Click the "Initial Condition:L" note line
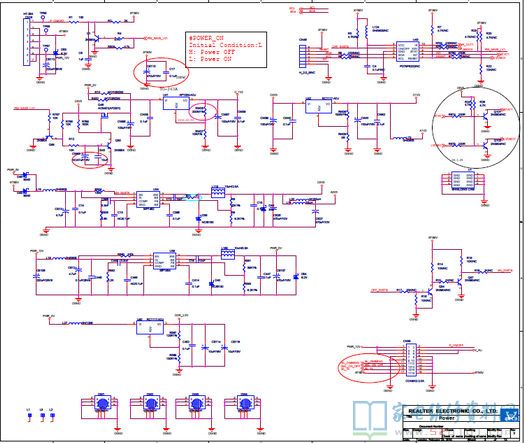The width and height of the screenshot is (525, 443). [x=226, y=45]
